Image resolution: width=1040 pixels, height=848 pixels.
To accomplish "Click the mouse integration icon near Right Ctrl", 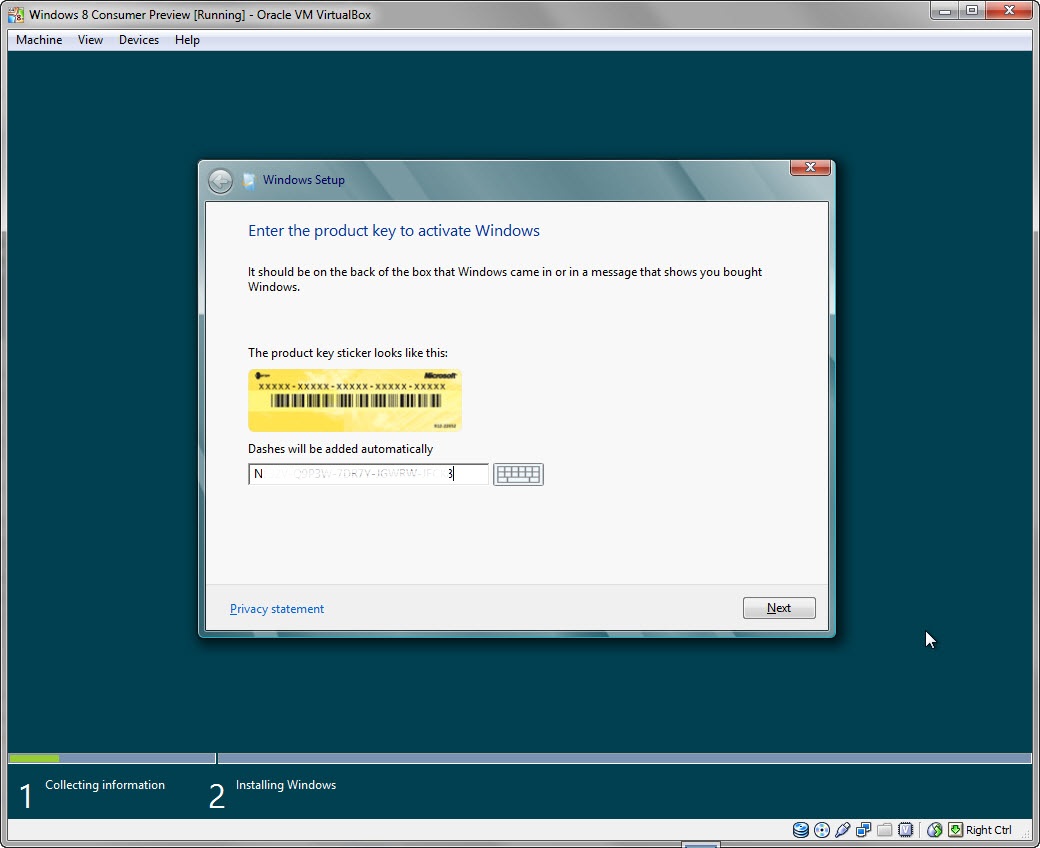I will coord(935,830).
